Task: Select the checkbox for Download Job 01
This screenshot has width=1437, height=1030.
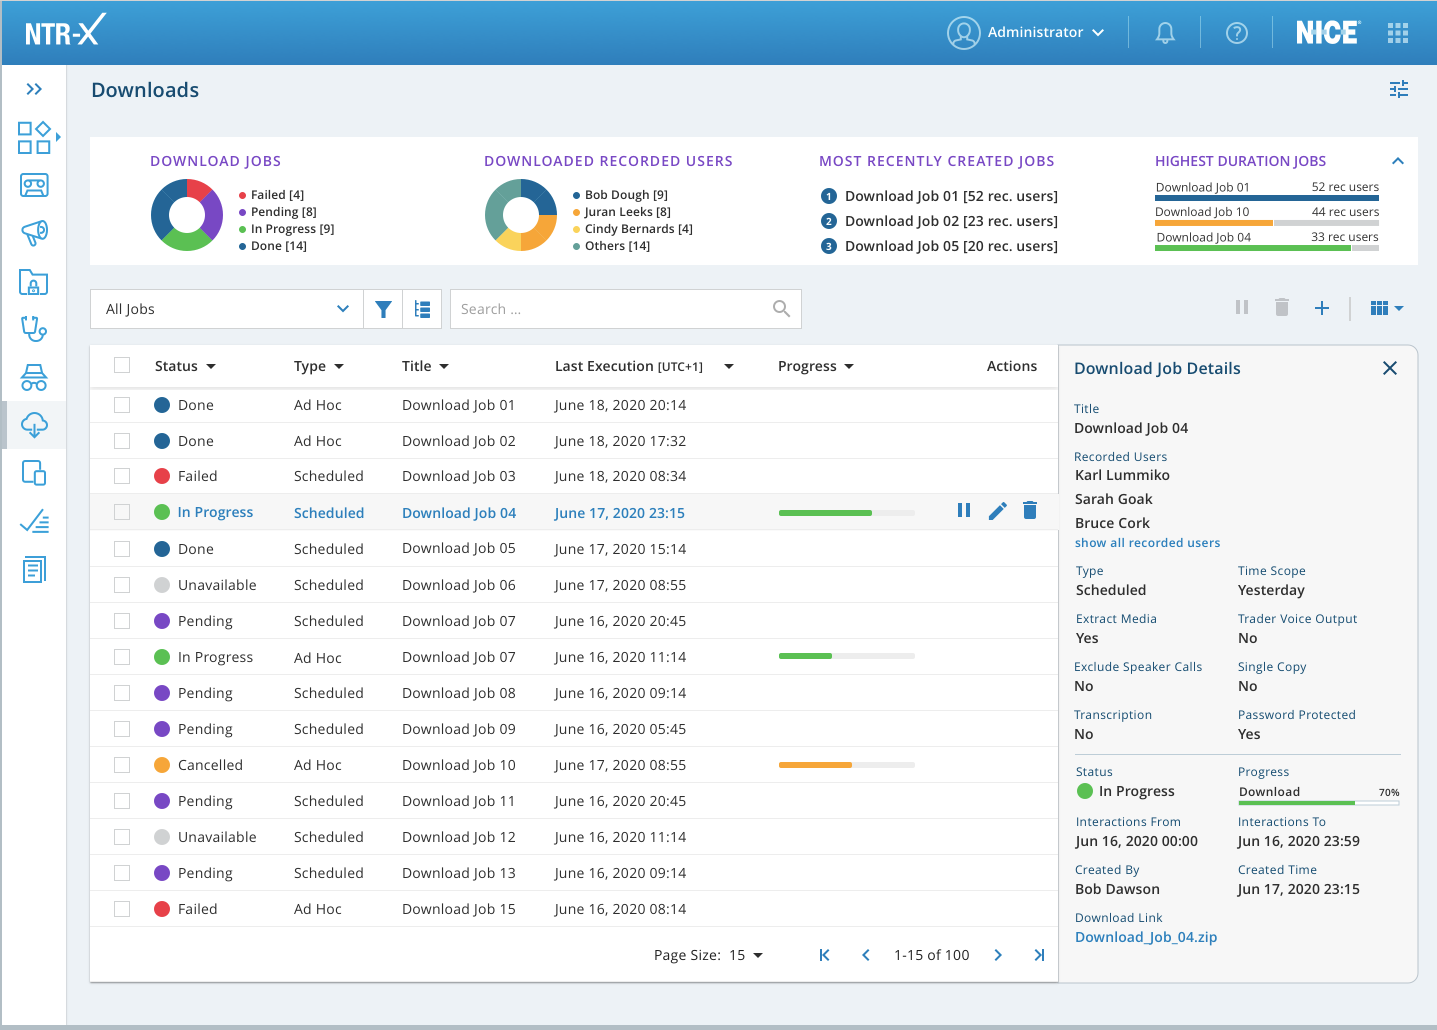Action: (122, 405)
